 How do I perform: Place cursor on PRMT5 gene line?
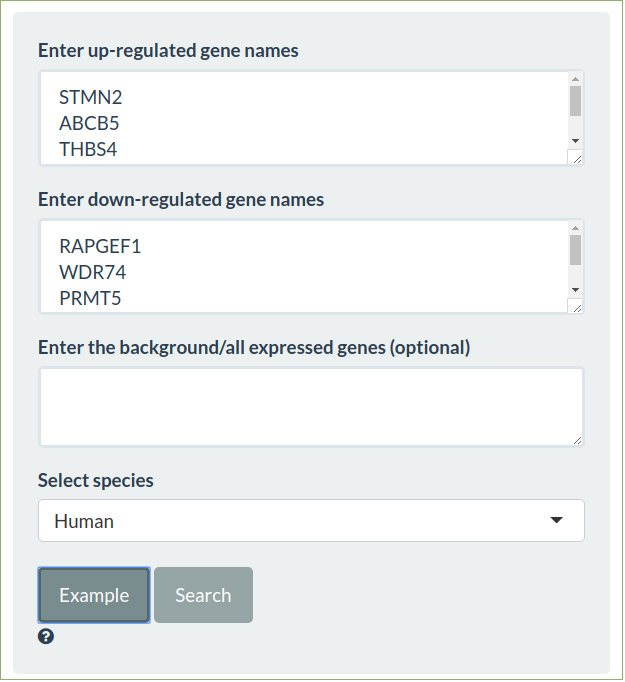tap(91, 298)
